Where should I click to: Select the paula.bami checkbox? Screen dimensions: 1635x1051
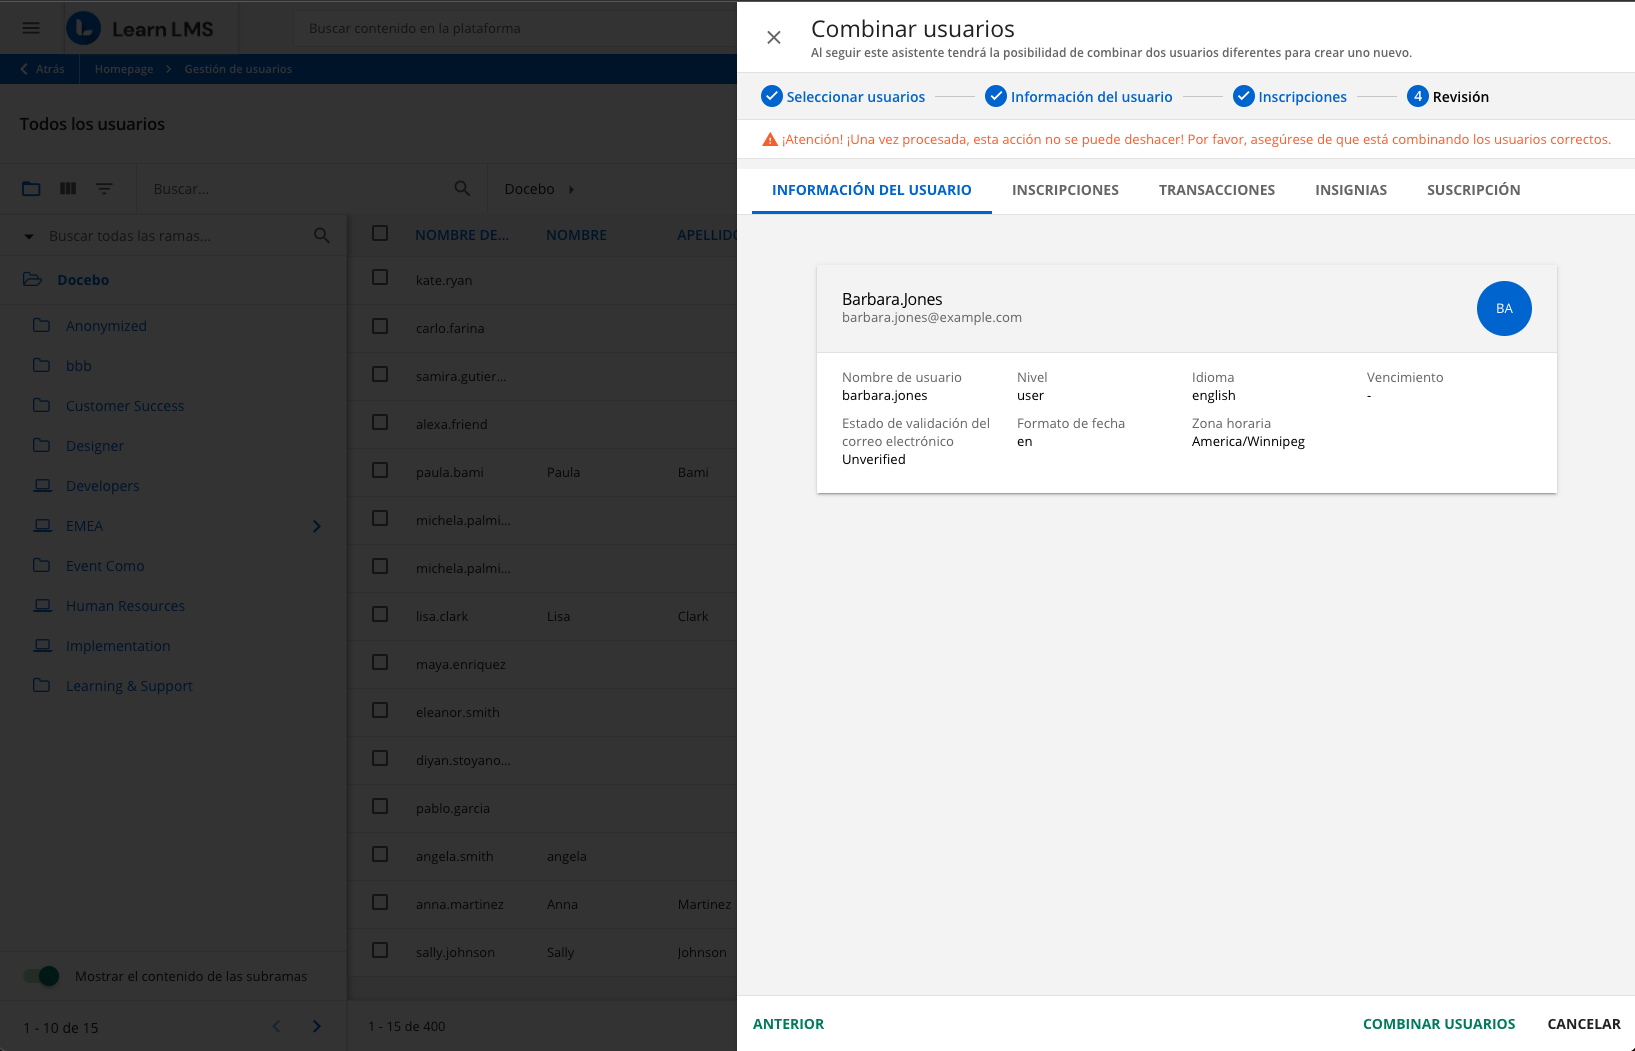(380, 470)
